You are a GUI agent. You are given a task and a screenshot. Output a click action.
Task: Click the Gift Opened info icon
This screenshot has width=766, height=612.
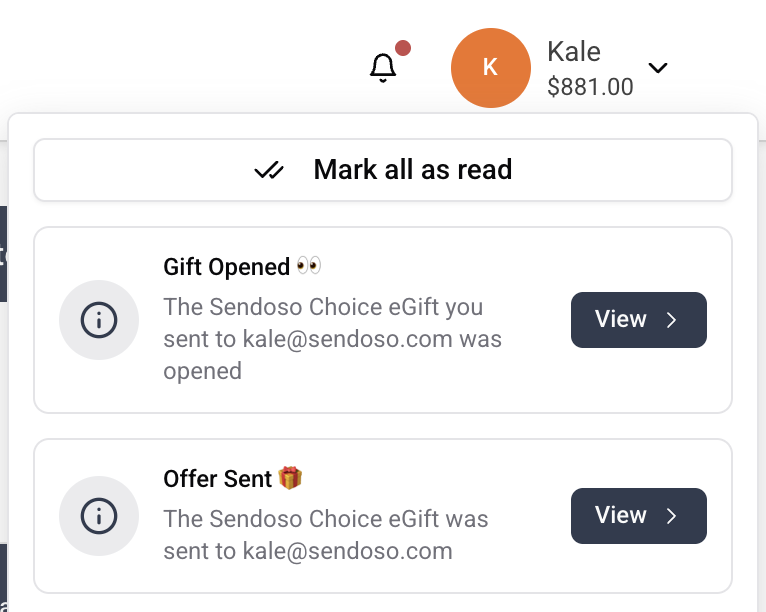[x=99, y=320]
